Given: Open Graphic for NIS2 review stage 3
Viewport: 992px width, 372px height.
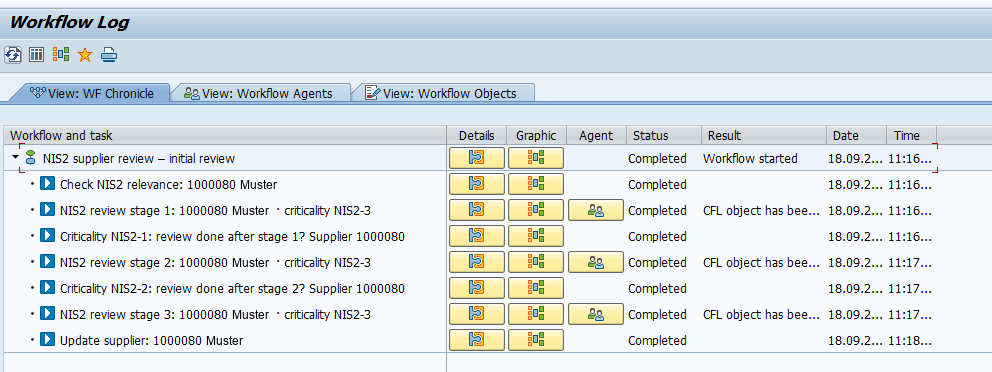Looking at the screenshot, I should tap(536, 314).
